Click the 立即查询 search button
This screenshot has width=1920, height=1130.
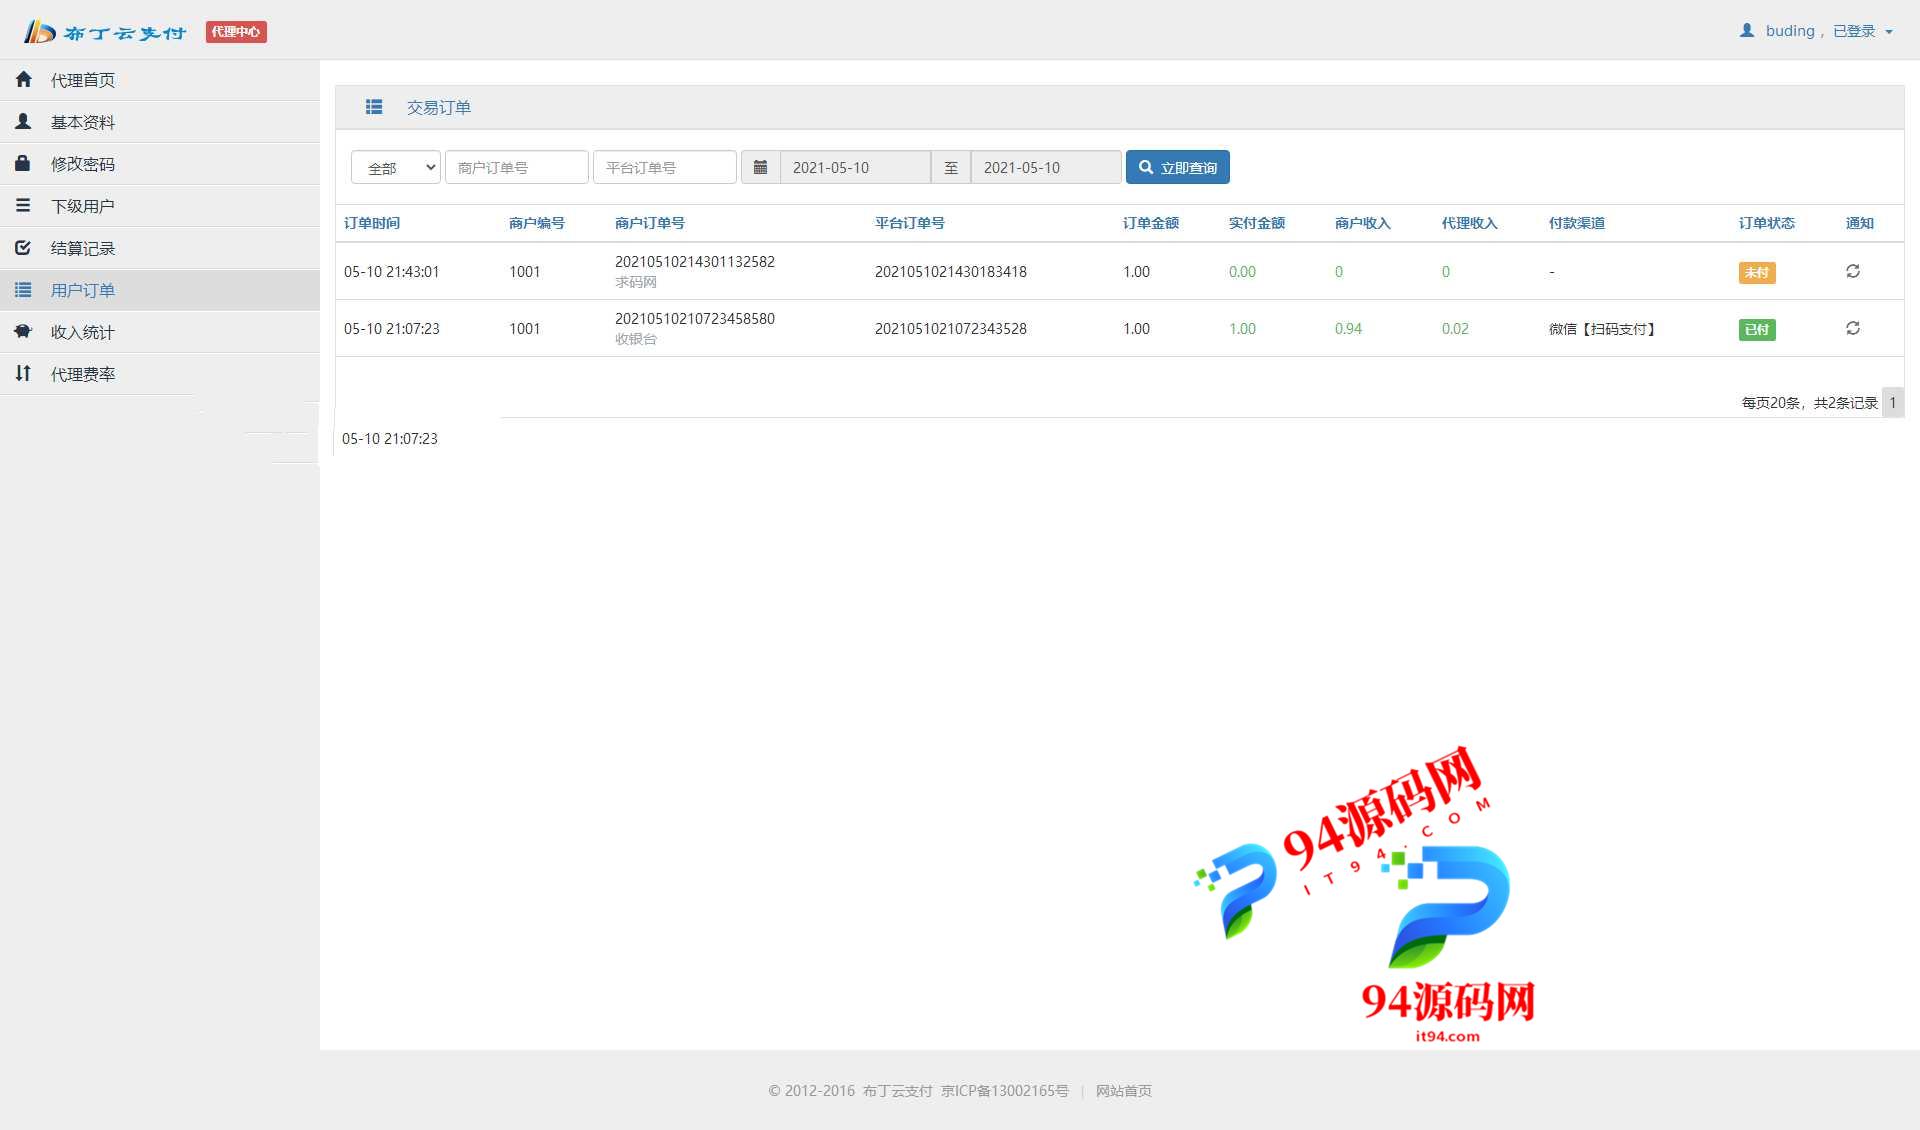click(x=1178, y=167)
